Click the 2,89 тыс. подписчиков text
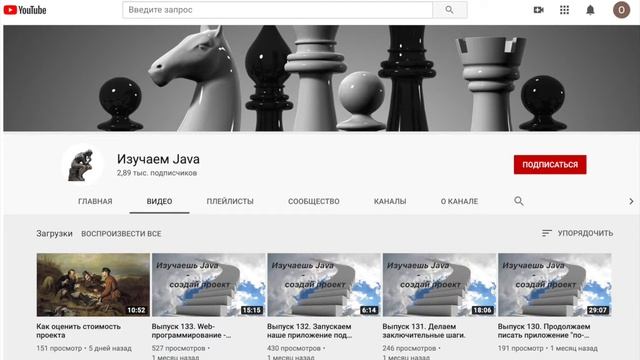640x360 pixels. (157, 173)
